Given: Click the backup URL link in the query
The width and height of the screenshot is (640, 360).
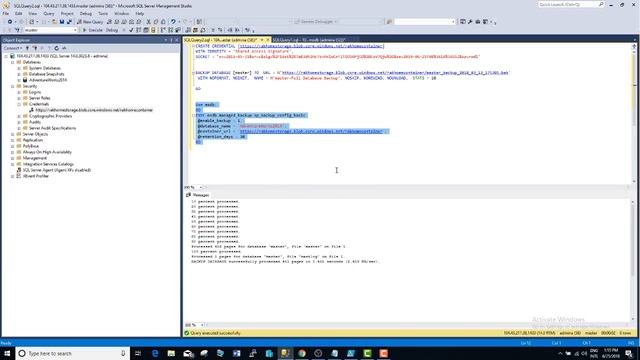Looking at the screenshot, I should pos(395,73).
